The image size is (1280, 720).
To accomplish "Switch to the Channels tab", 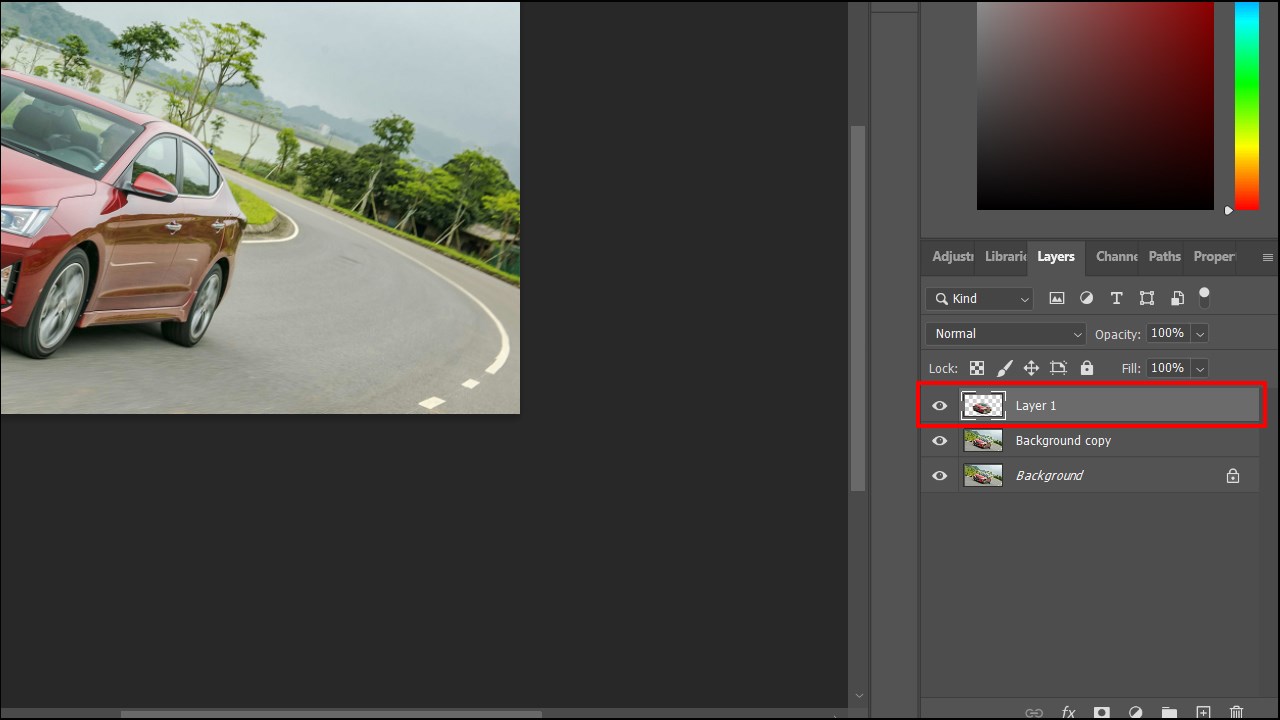I will [x=1116, y=256].
